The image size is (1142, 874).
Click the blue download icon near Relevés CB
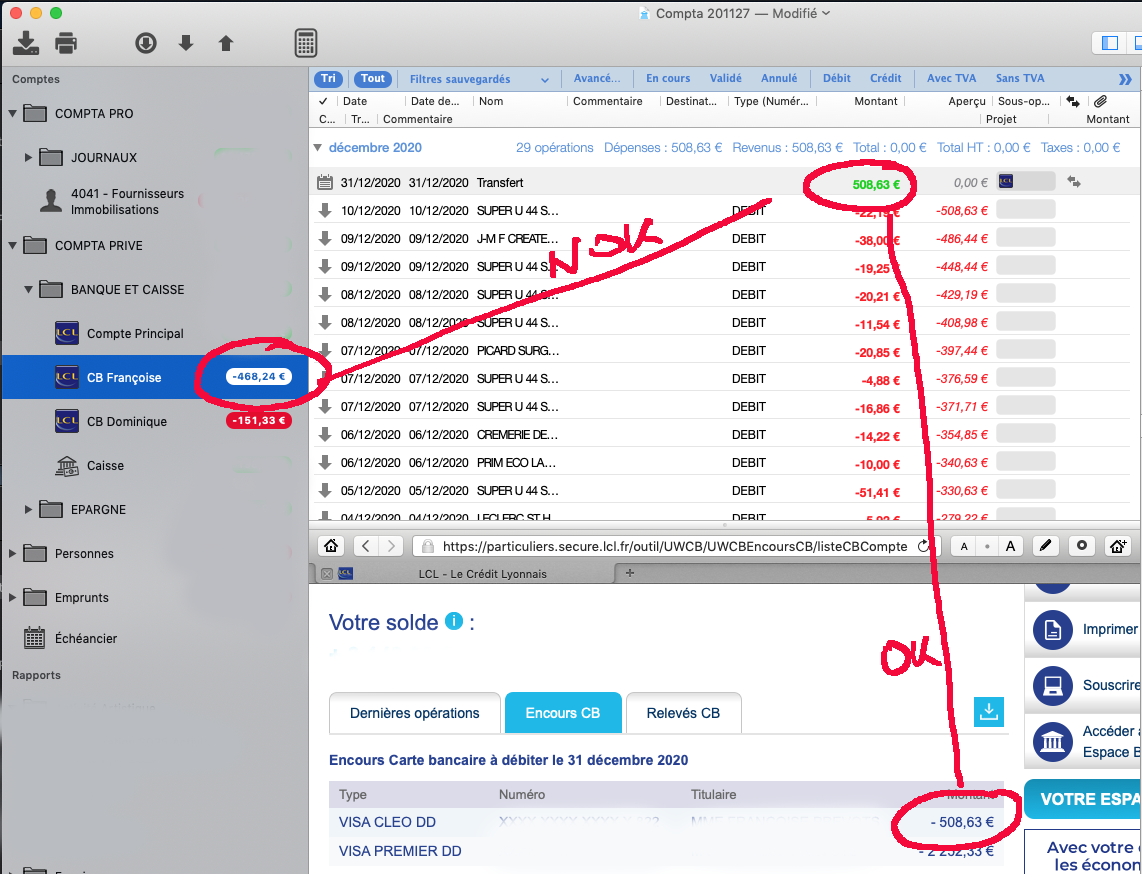click(988, 712)
